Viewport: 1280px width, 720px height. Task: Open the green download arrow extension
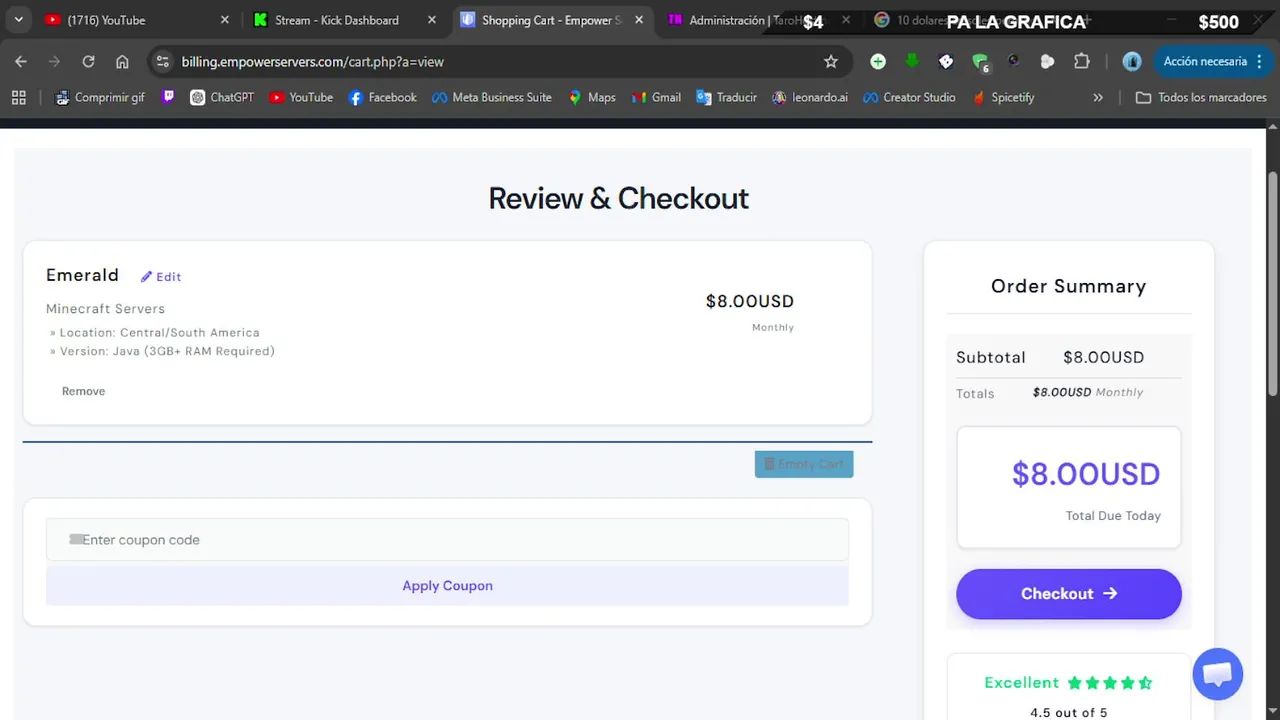(x=912, y=61)
